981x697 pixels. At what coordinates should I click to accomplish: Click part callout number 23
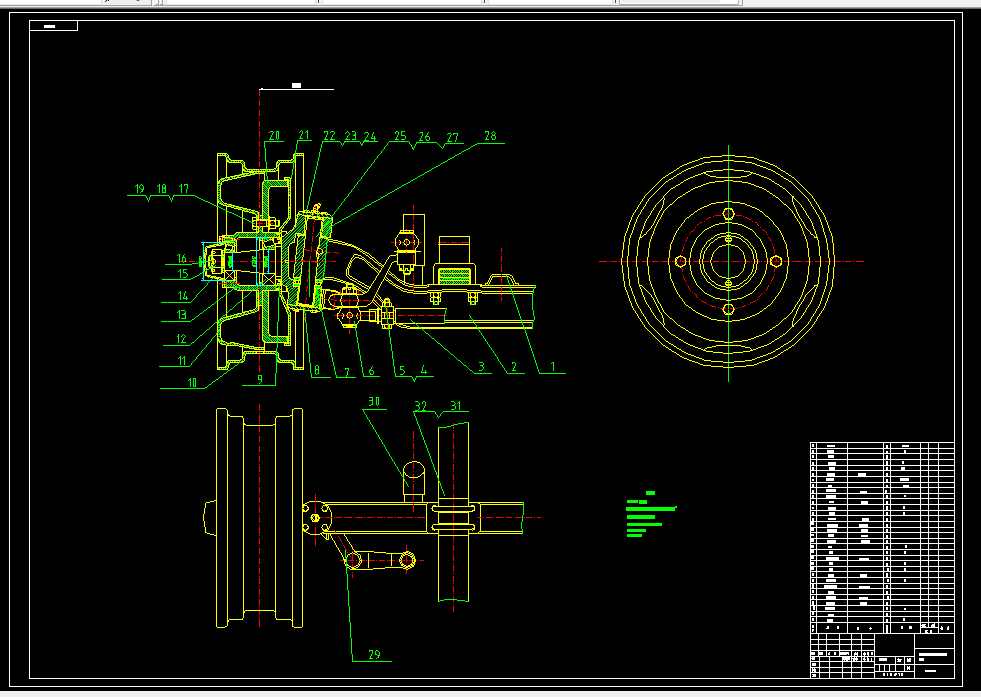coord(350,136)
